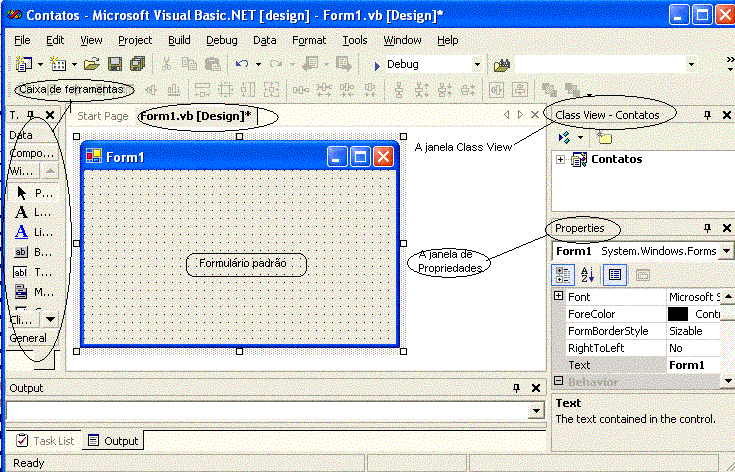This screenshot has width=735, height=472.
Task: Click the New Project toolbar icon
Action: pos(23,64)
